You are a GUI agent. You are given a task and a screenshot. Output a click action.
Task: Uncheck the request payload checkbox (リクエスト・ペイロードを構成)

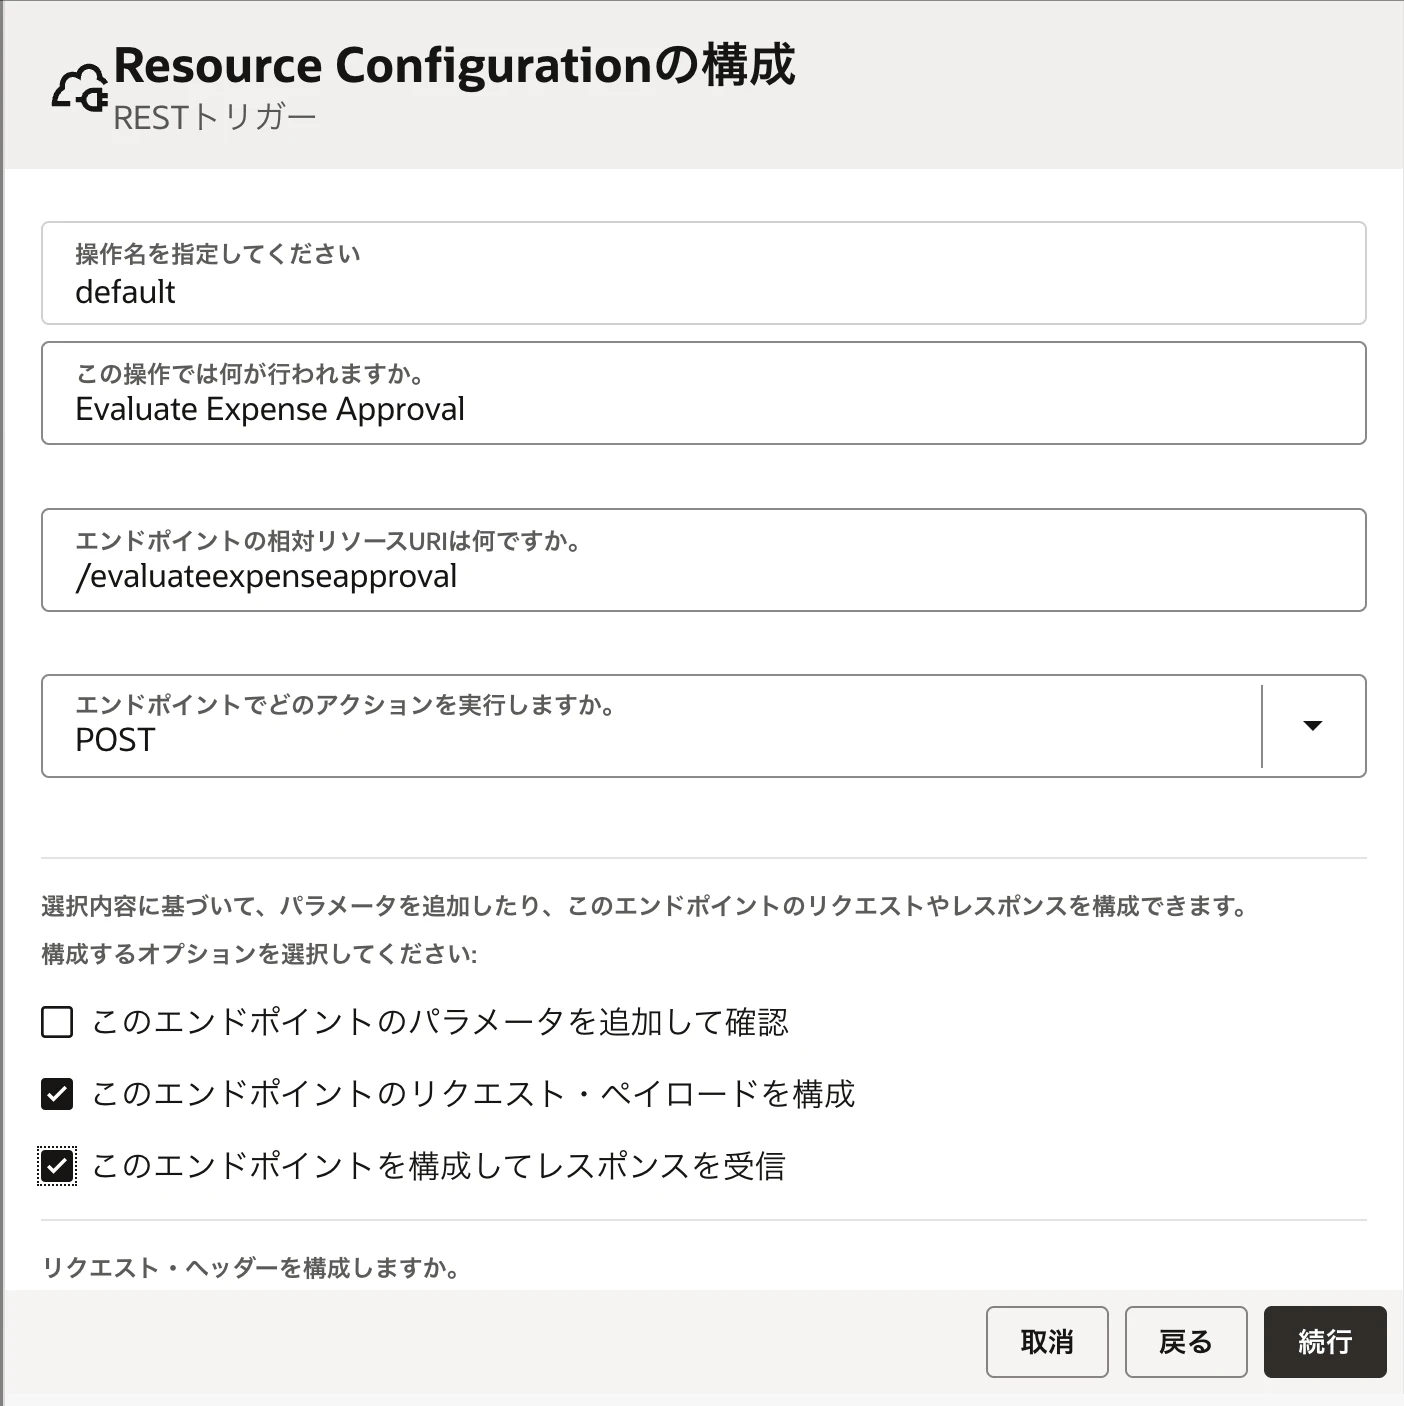57,1094
